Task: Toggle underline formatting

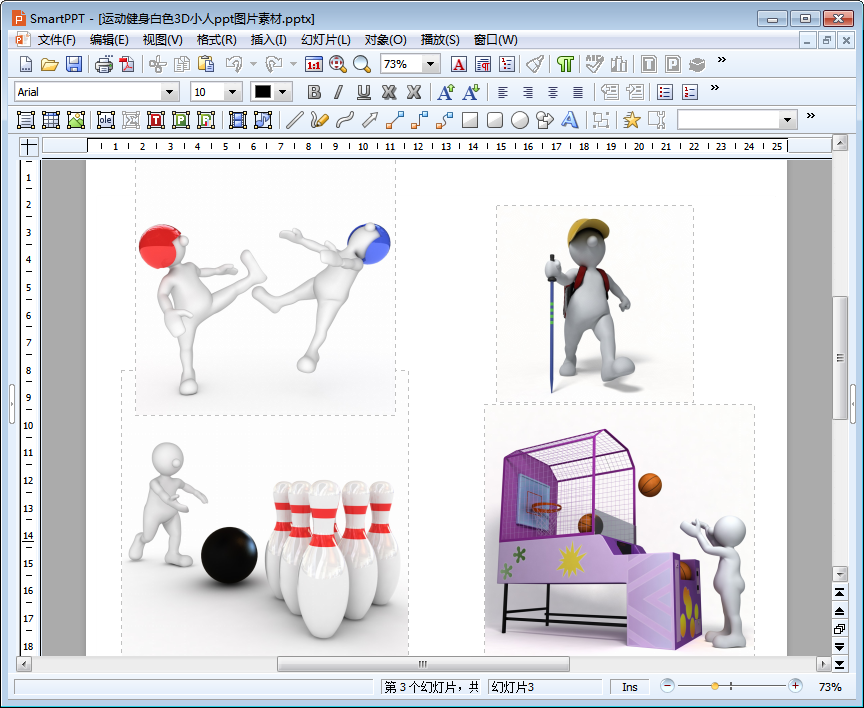Action: coord(363,92)
